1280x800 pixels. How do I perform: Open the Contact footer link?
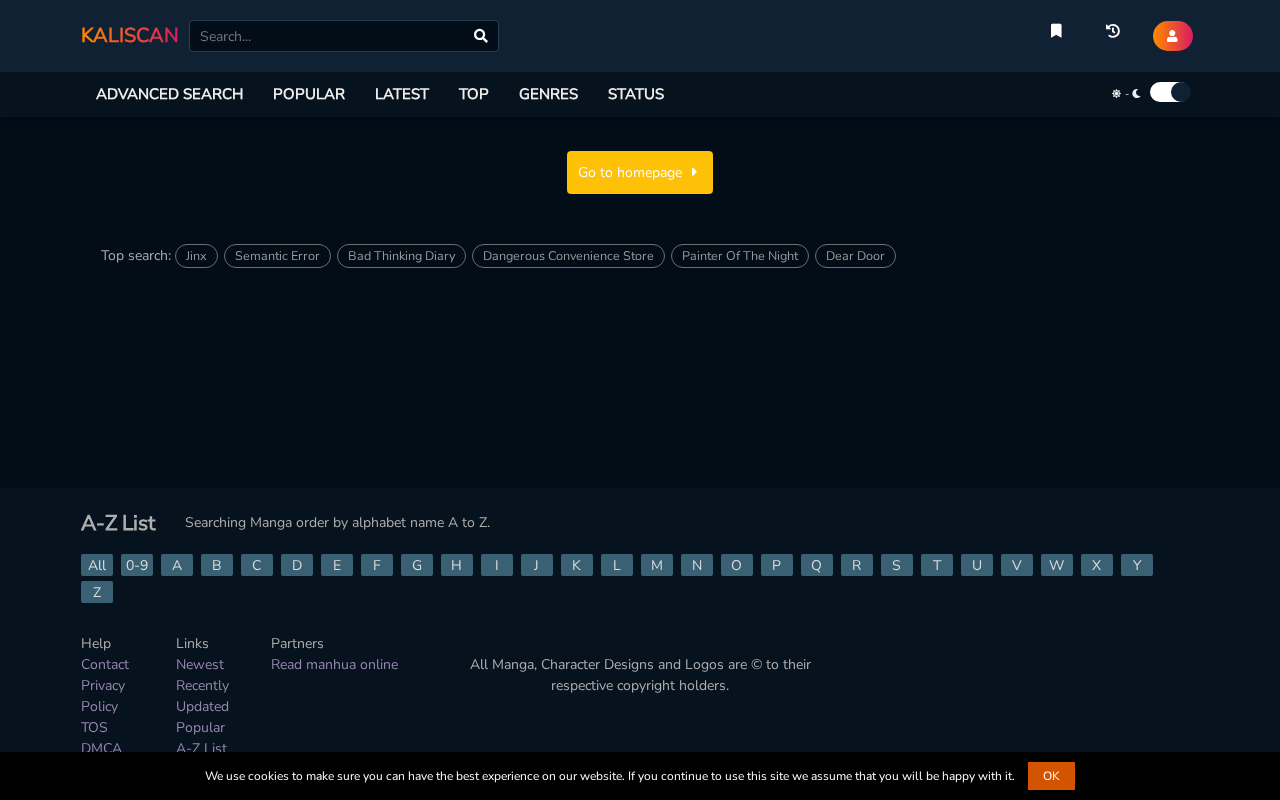[x=105, y=665]
